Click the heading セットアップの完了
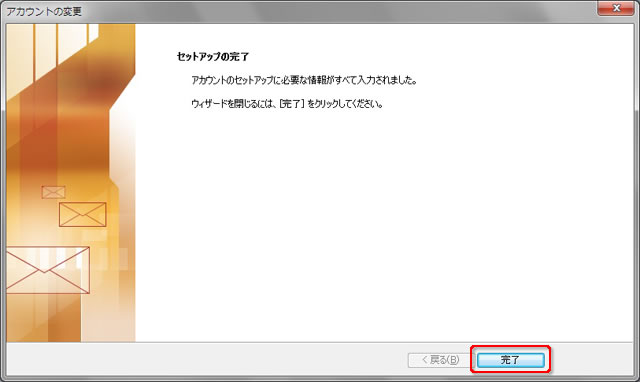 (213, 57)
